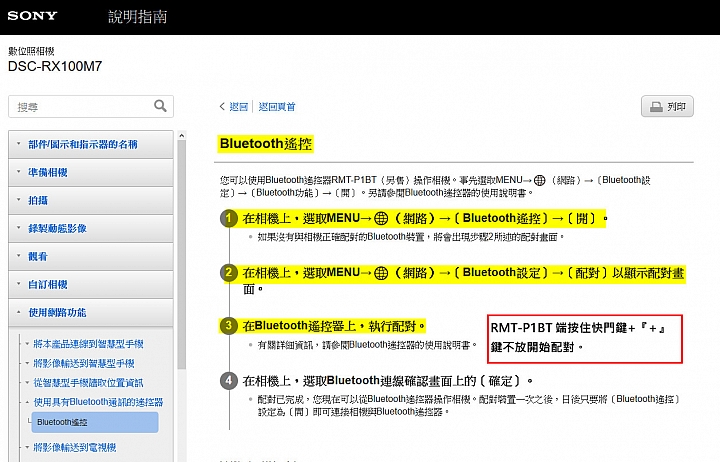This screenshot has height=462, width=720.
Task: Click the DSC-RX100M7 model name
Action: coord(55,67)
